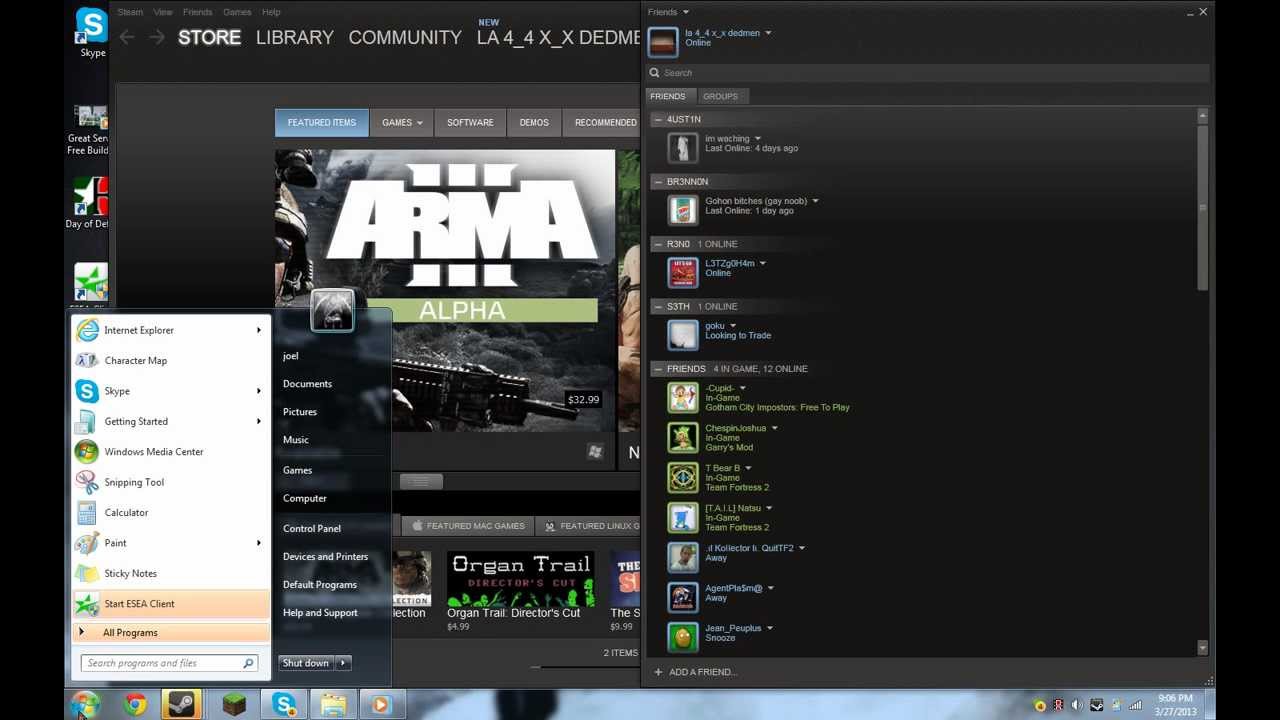Open Windows Explorer from the taskbar
The height and width of the screenshot is (720, 1280).
(333, 705)
